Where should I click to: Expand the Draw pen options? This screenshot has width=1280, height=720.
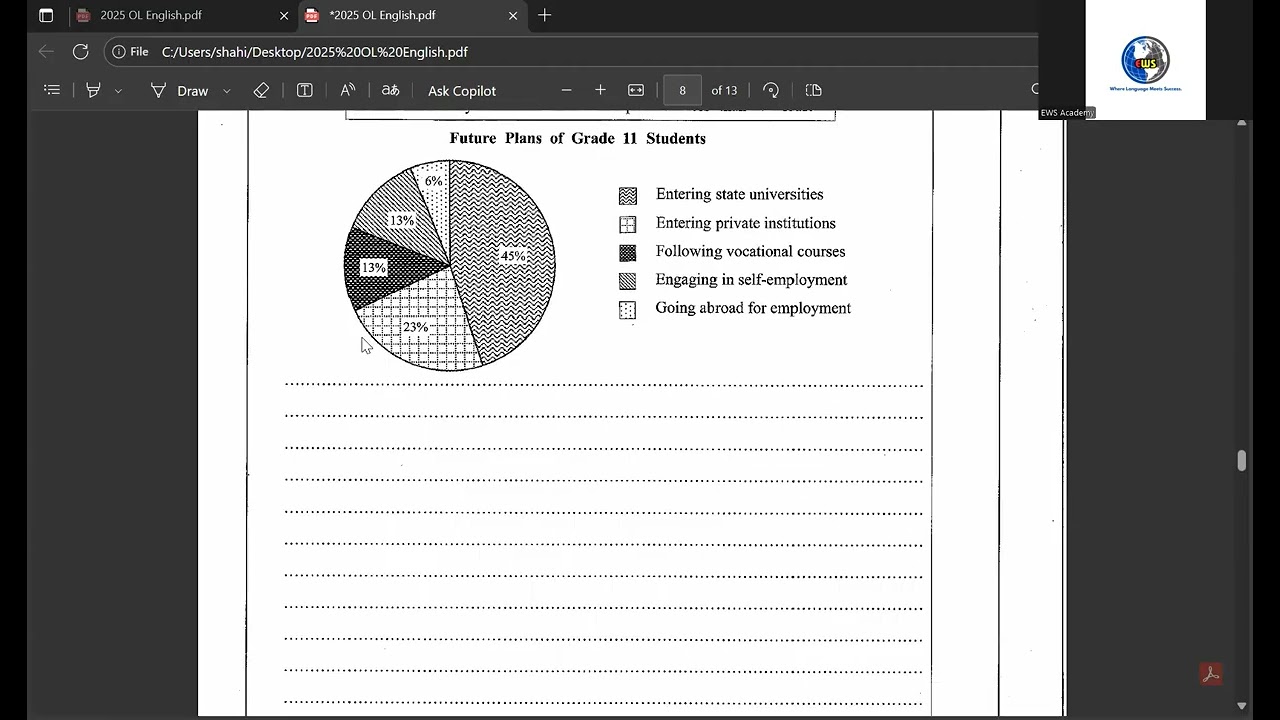[x=227, y=91]
